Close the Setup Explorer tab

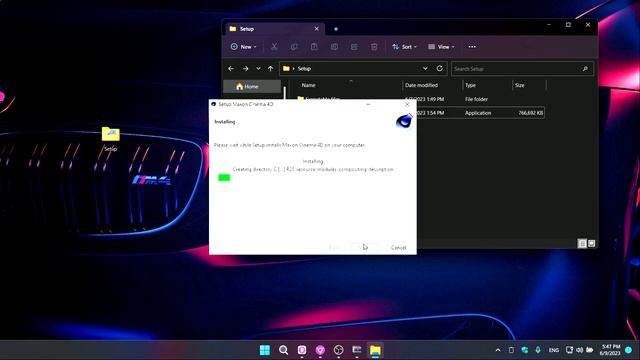pos(316,29)
